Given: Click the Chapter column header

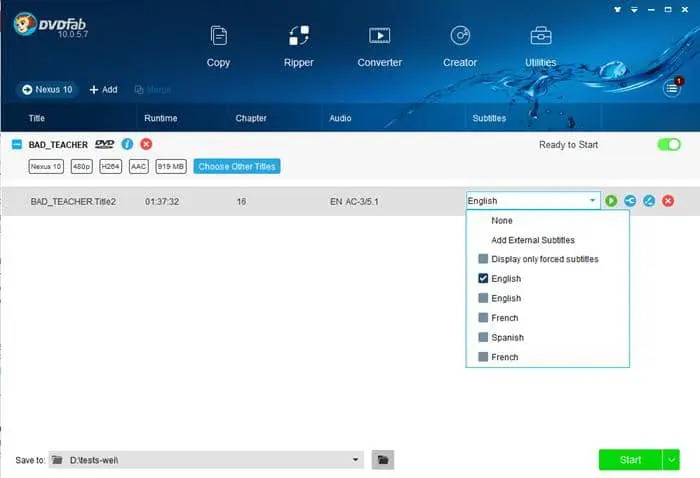Looking at the screenshot, I should point(251,118).
